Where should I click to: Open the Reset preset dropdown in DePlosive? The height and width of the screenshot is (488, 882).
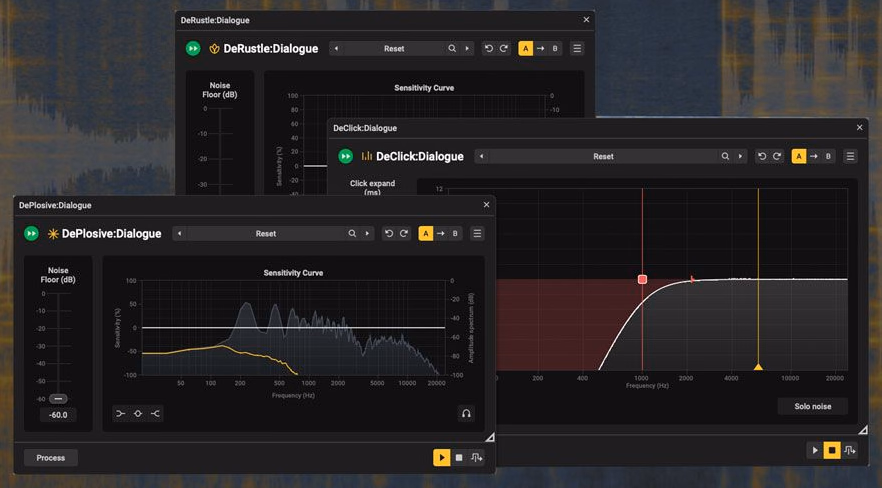[266, 233]
